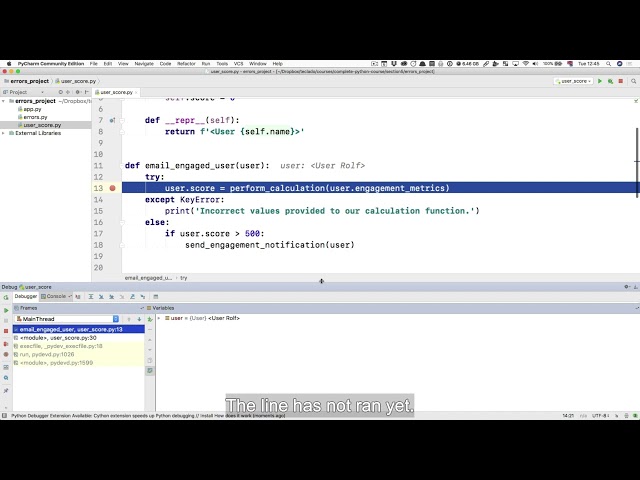Stop the process from the top toolbar
The height and width of the screenshot is (480, 640).
click(x=621, y=81)
